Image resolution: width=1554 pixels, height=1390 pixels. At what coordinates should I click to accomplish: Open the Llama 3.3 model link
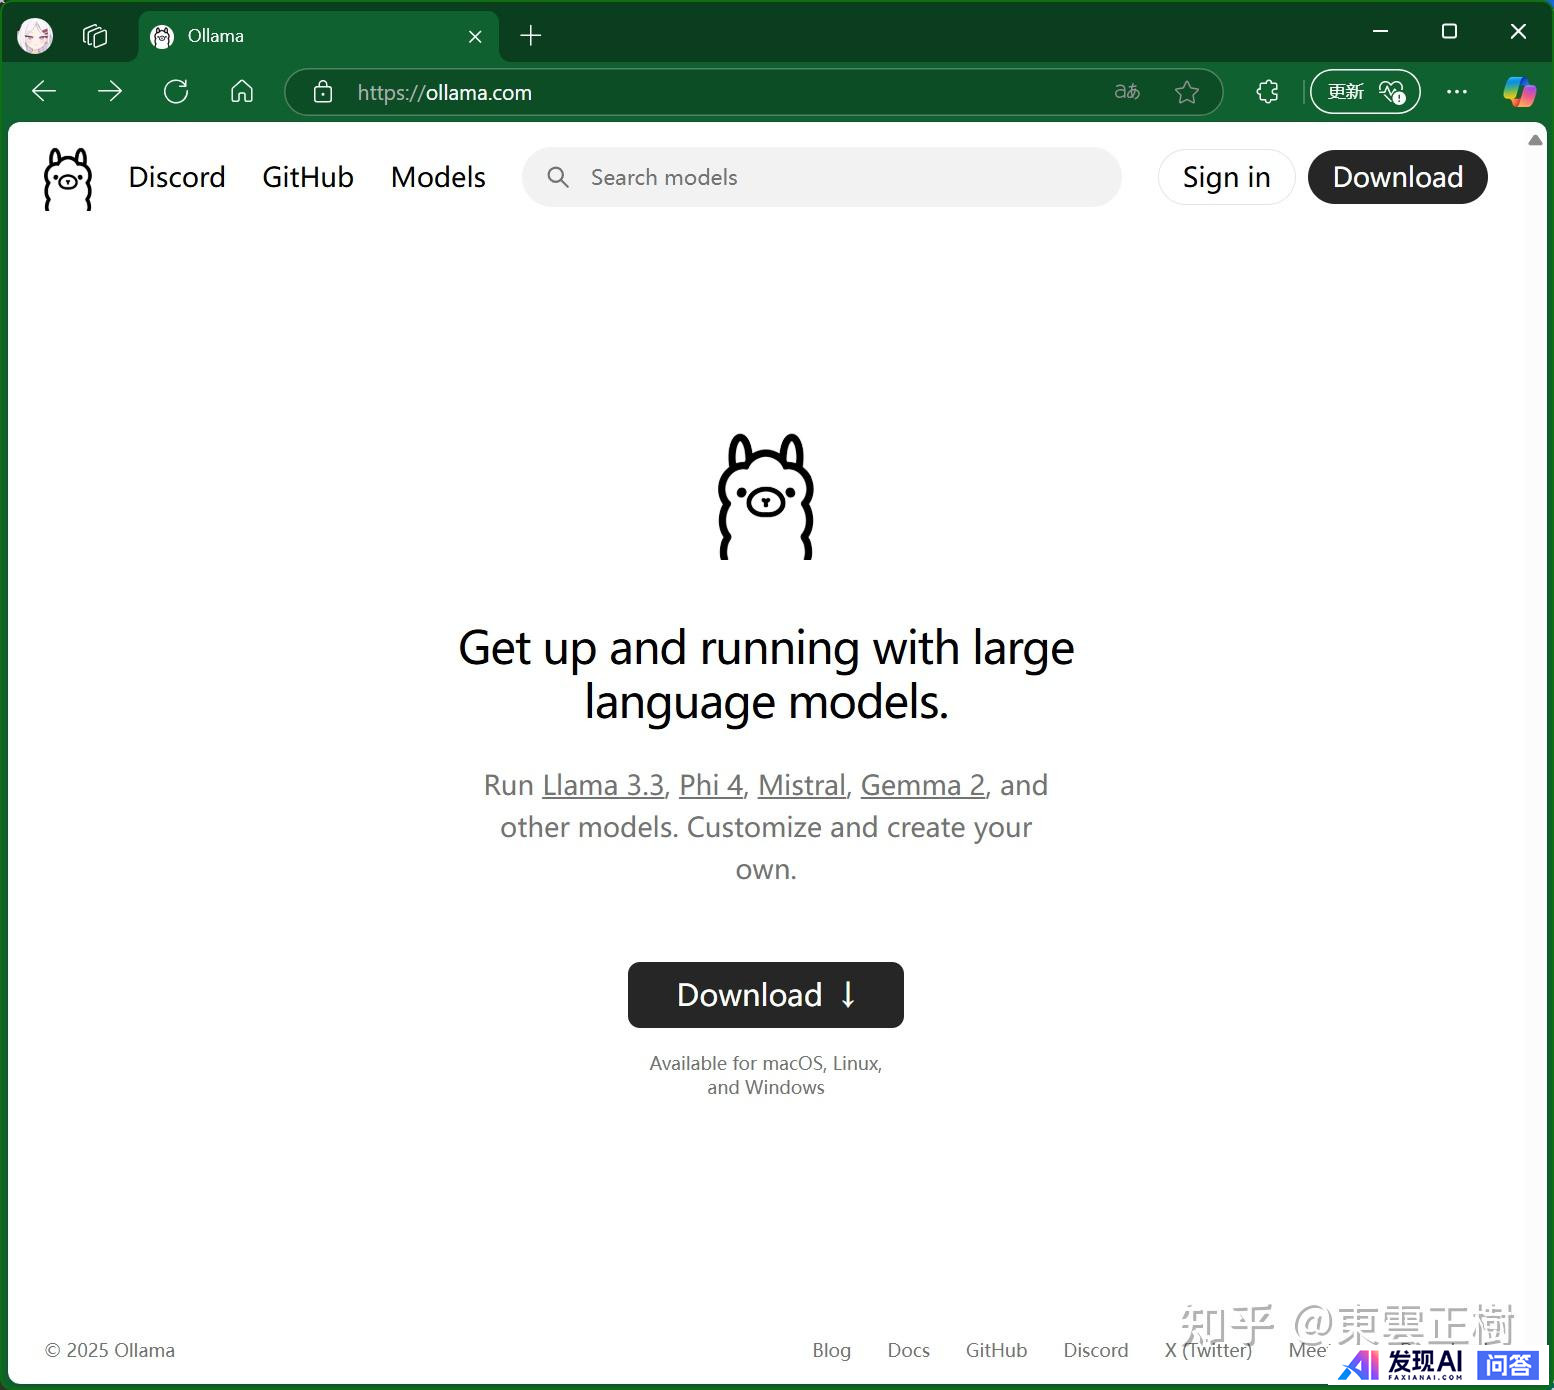pyautogui.click(x=603, y=785)
